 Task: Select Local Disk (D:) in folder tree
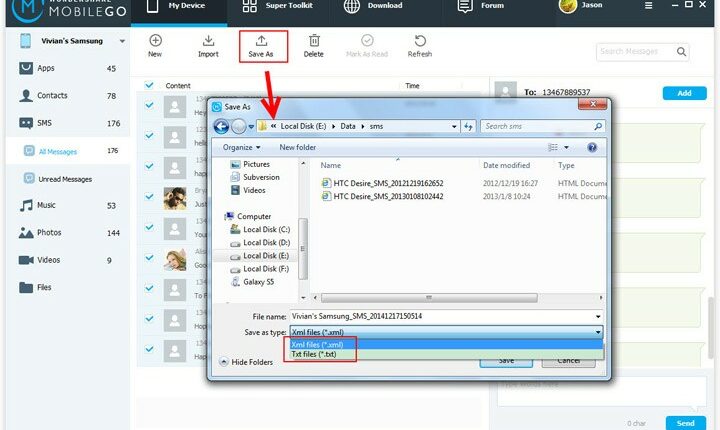[x=260, y=243]
